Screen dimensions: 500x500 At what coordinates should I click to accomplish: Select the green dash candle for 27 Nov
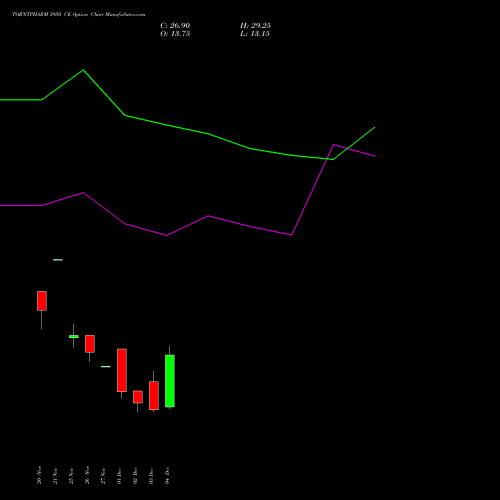click(106, 366)
